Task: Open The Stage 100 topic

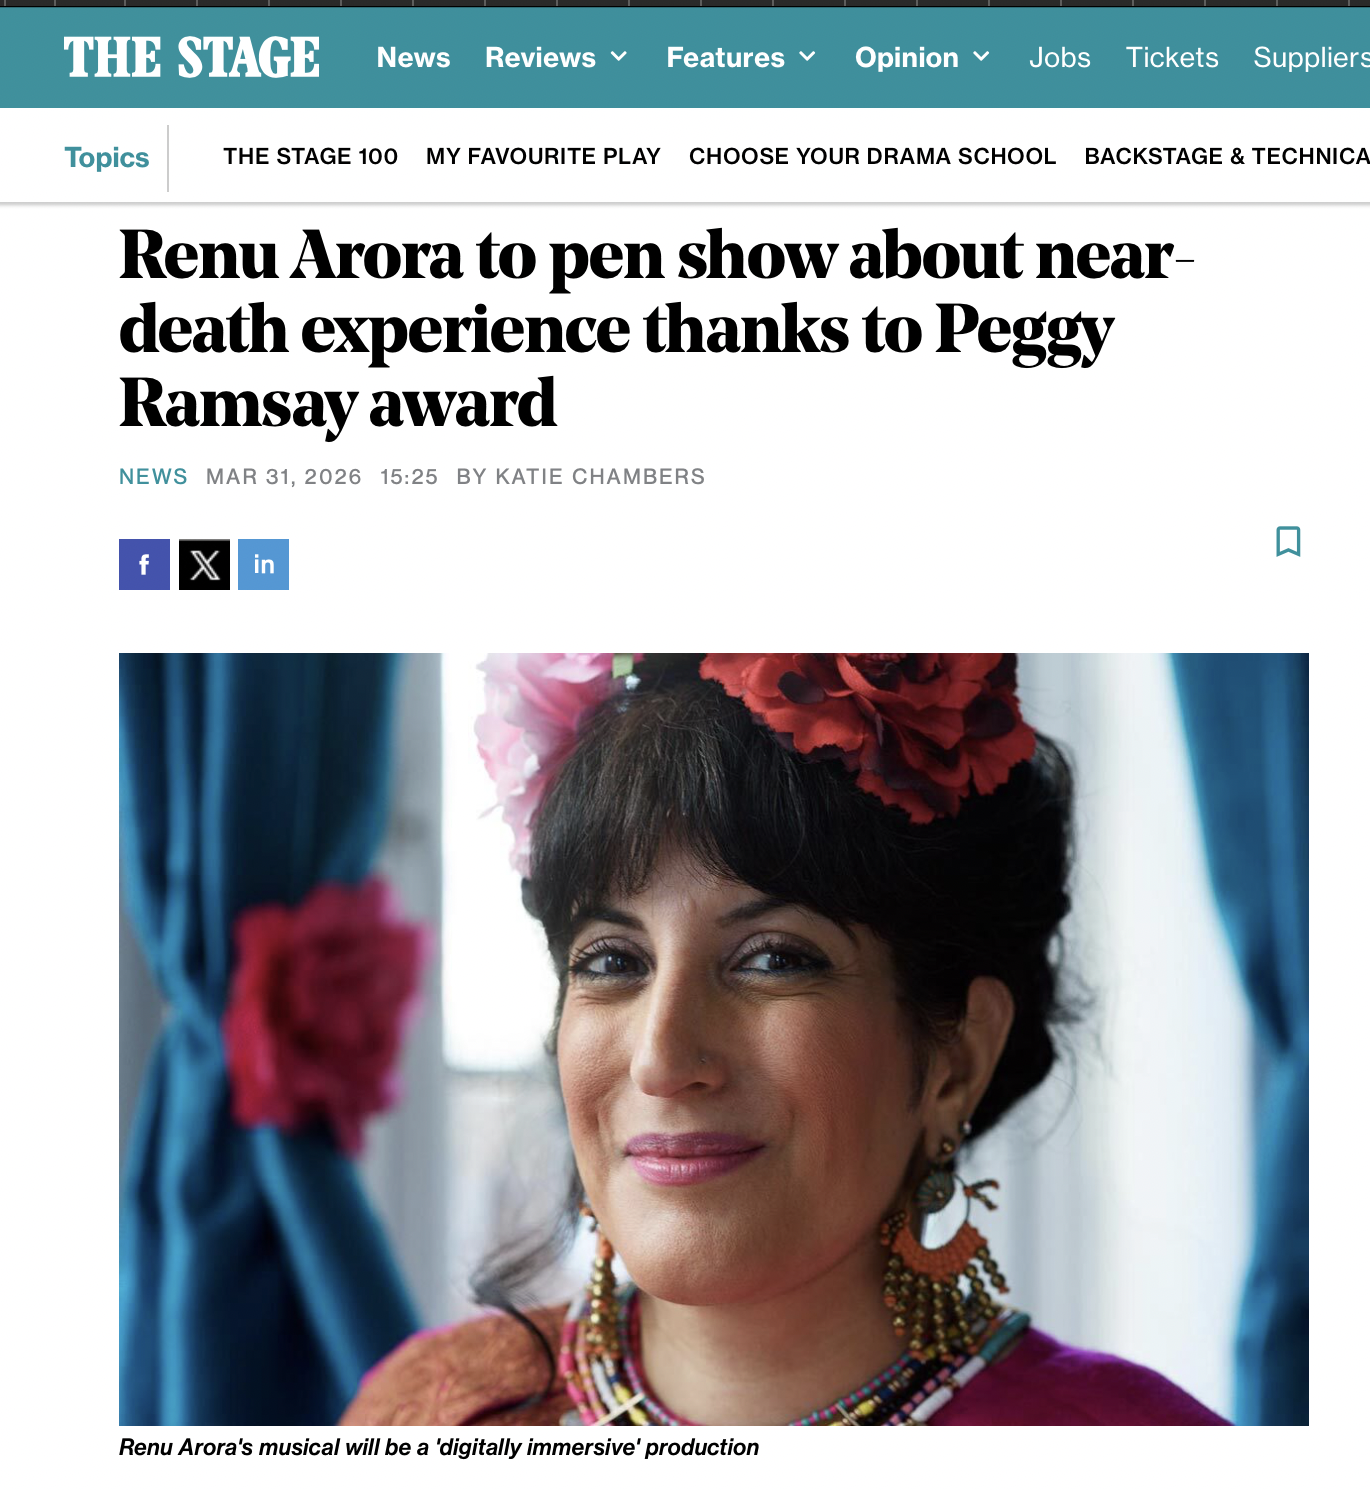Action: point(310,156)
